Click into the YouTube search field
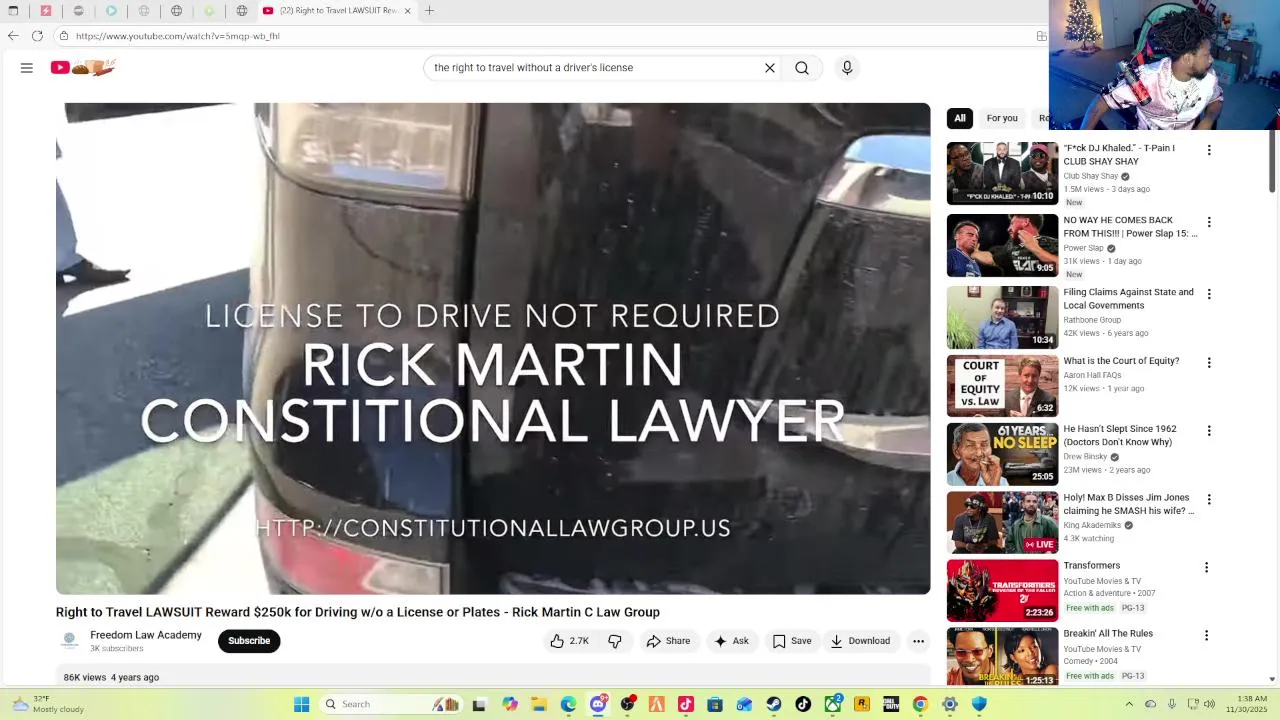Image resolution: width=1280 pixels, height=720 pixels. point(594,68)
